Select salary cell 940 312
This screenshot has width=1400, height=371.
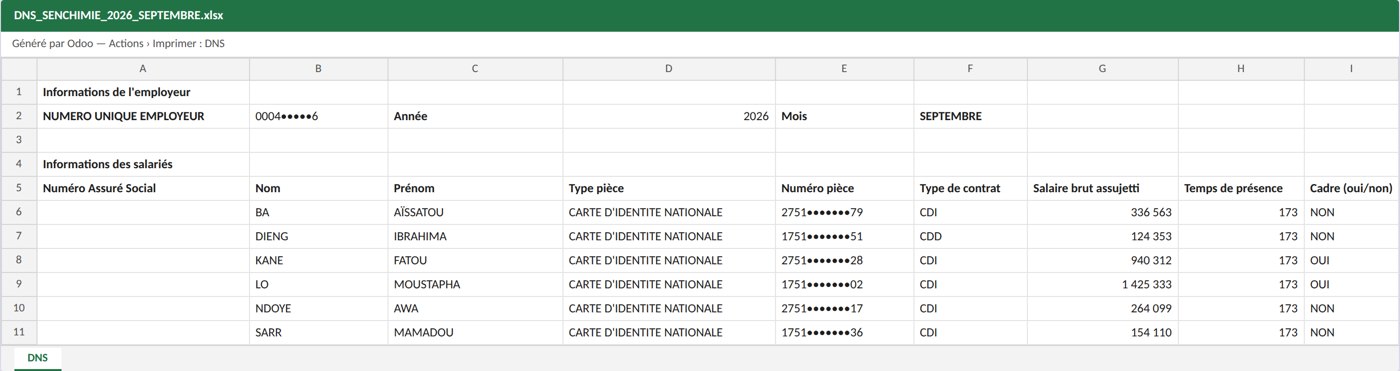pyautogui.click(x=1102, y=260)
